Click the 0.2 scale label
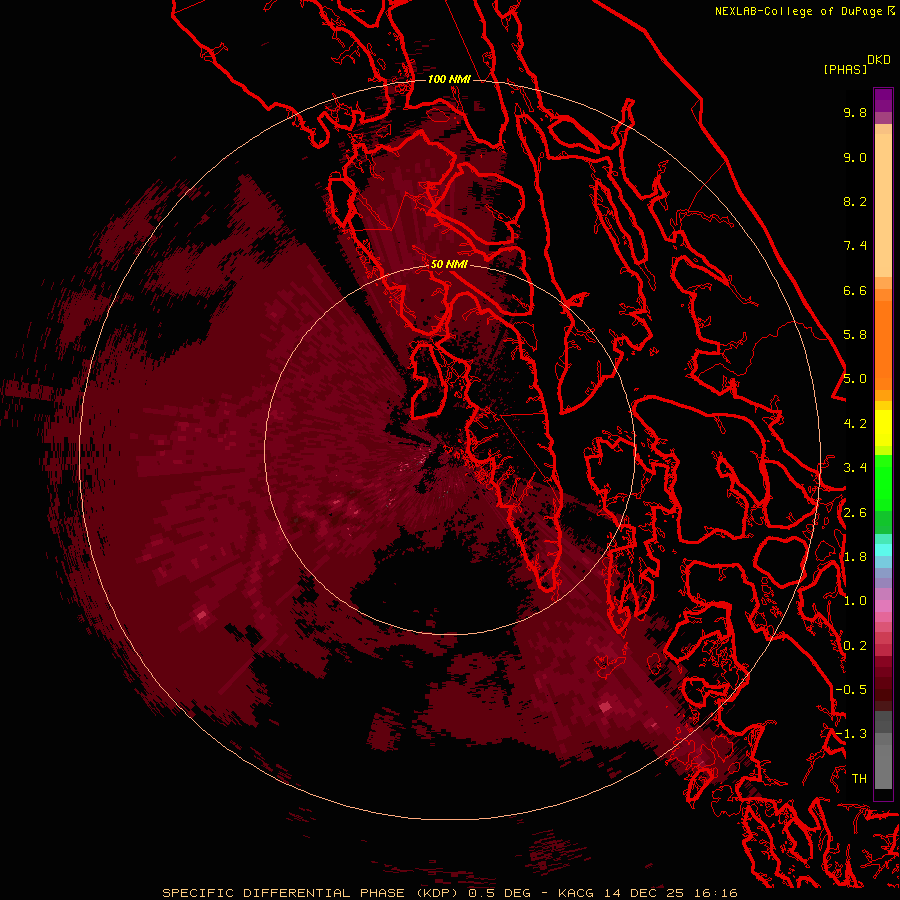900x900 pixels. coord(855,646)
